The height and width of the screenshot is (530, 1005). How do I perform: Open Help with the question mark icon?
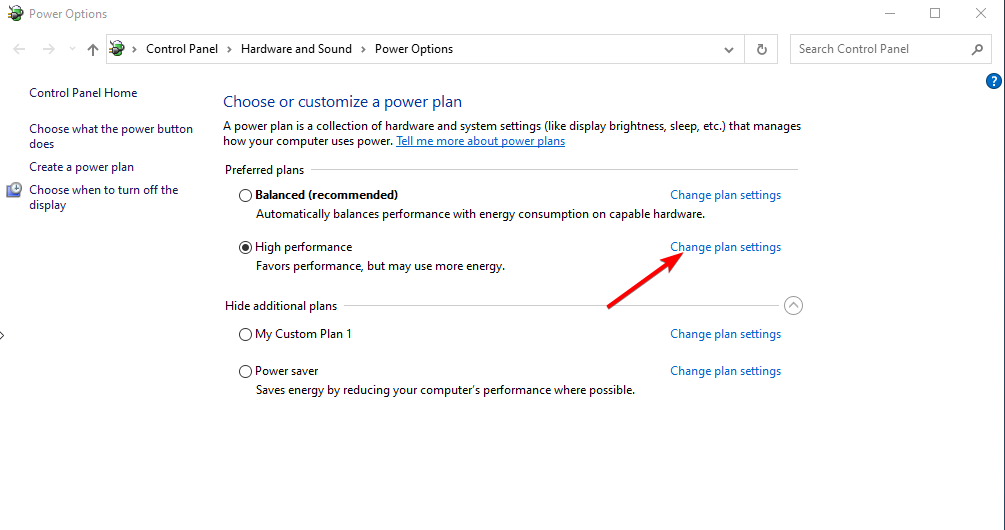point(993,81)
